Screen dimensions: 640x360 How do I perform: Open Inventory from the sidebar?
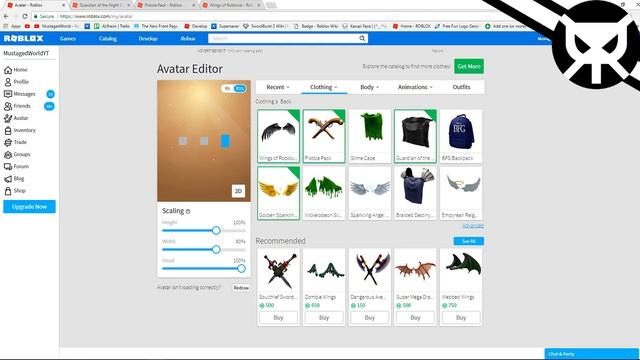[x=20, y=130]
